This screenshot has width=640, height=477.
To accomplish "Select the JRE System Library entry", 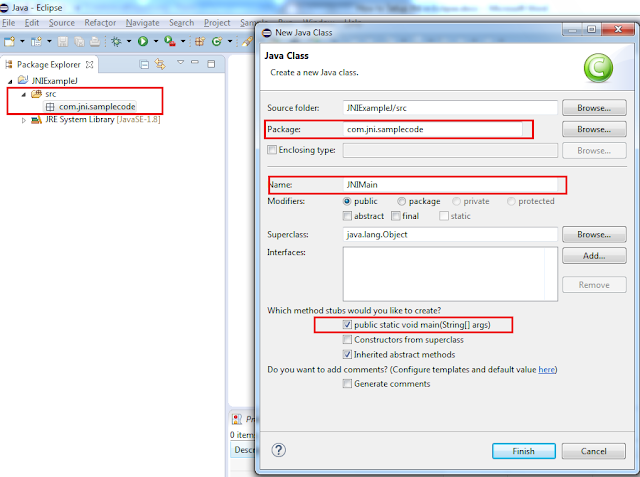I will coord(102,120).
